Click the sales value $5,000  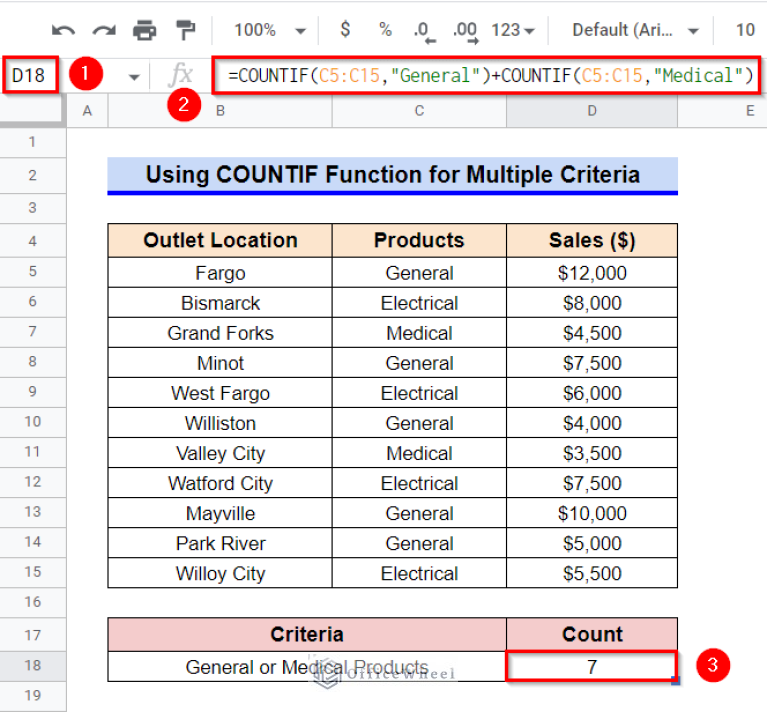click(592, 543)
